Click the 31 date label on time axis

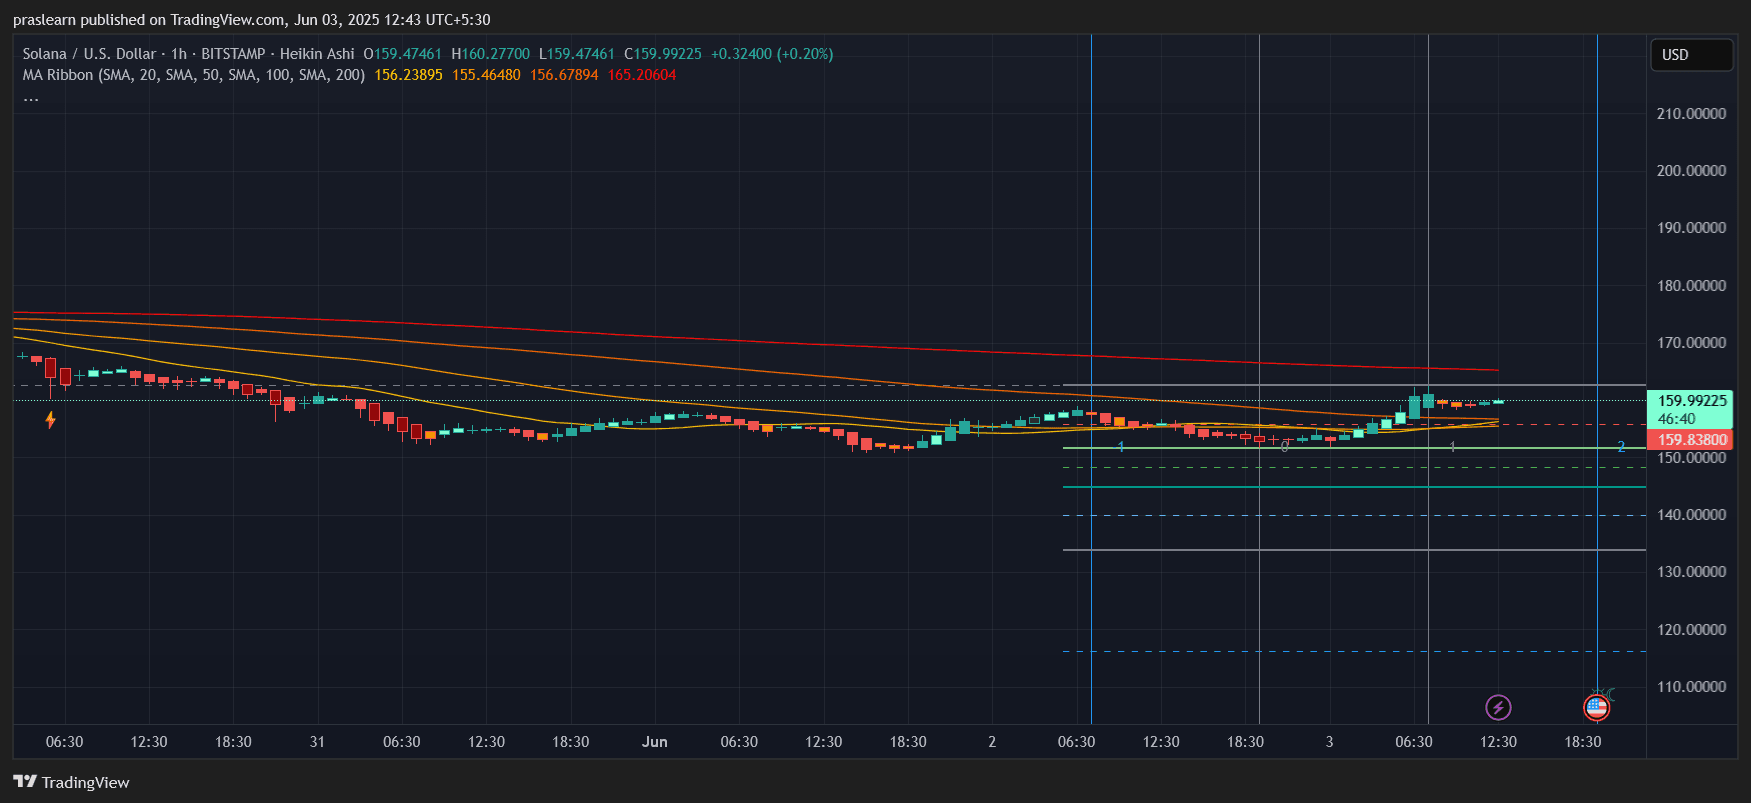[x=317, y=742]
